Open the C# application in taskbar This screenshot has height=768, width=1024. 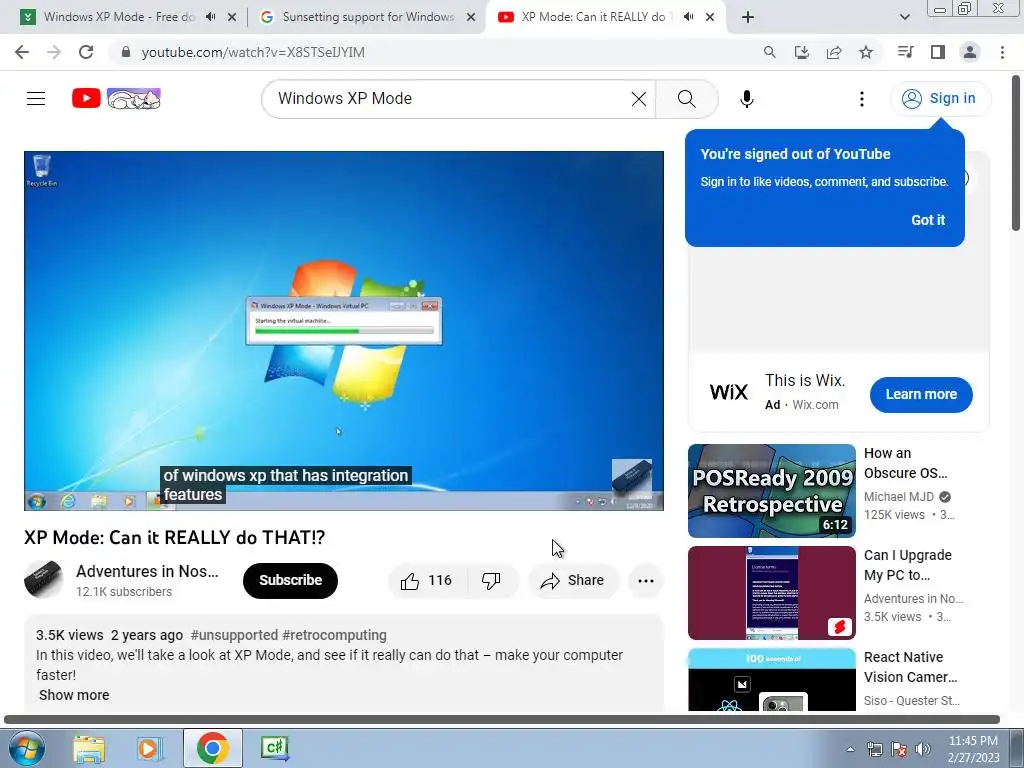pos(274,748)
